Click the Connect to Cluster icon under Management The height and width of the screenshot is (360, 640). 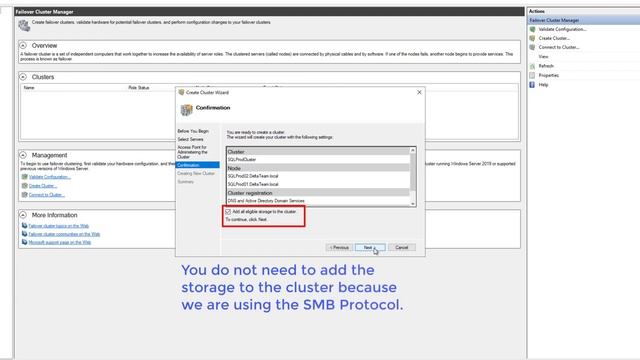click(24, 195)
